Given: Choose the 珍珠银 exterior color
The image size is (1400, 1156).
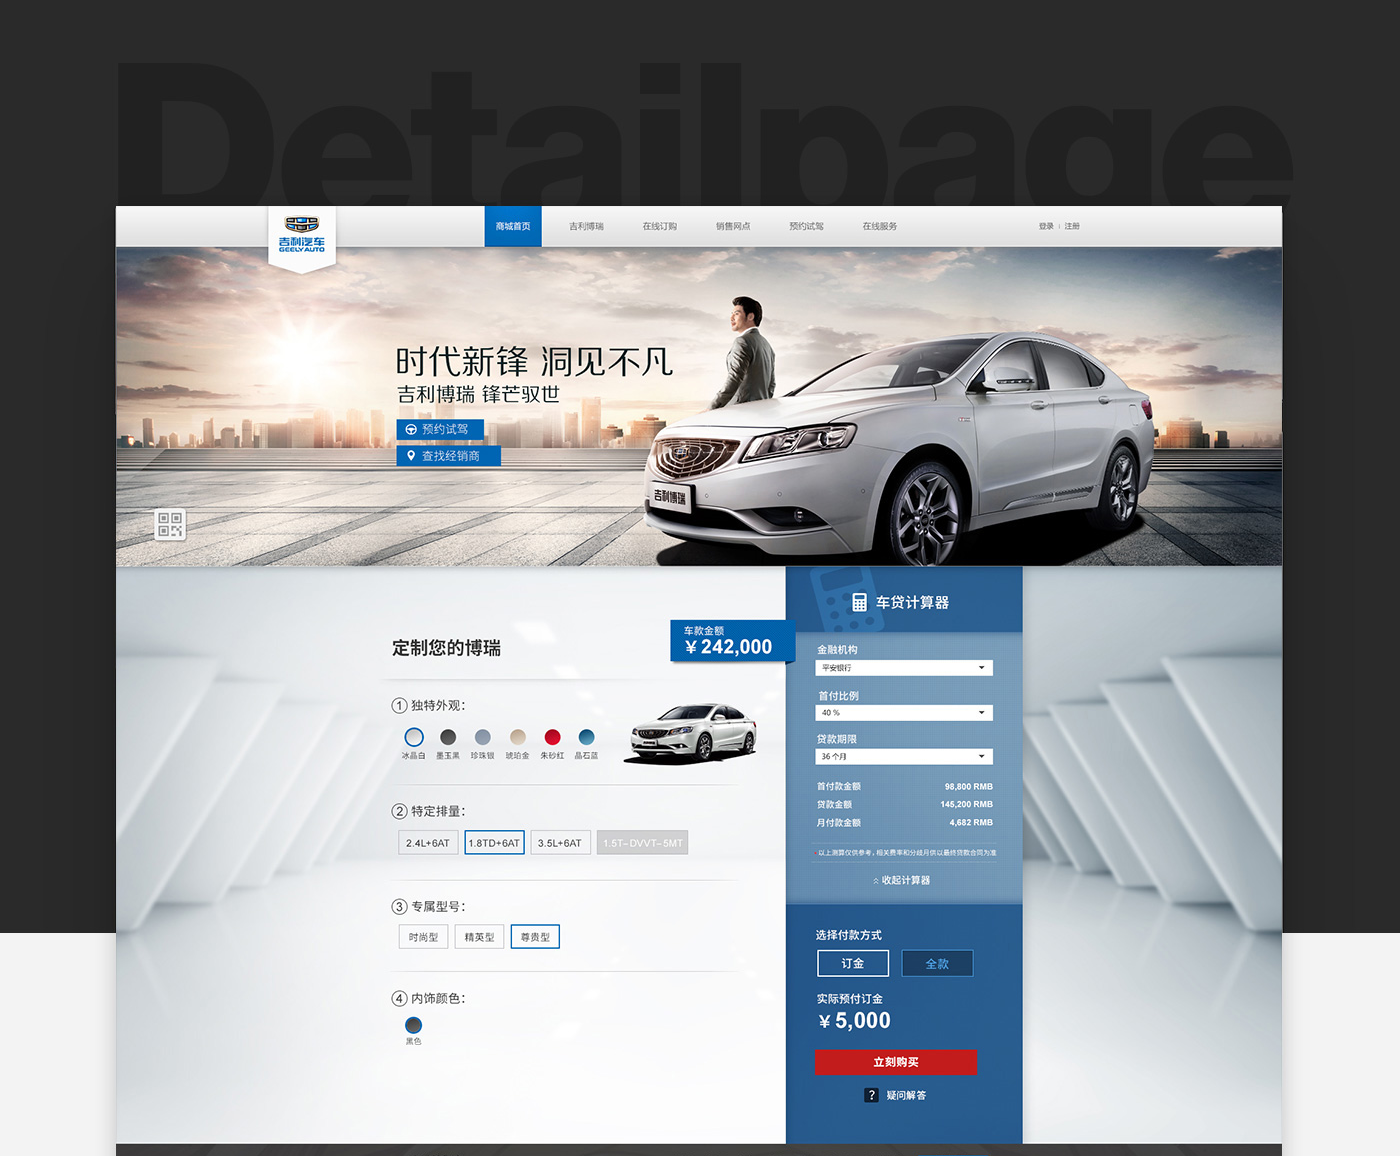Looking at the screenshot, I should pyautogui.click(x=483, y=737).
